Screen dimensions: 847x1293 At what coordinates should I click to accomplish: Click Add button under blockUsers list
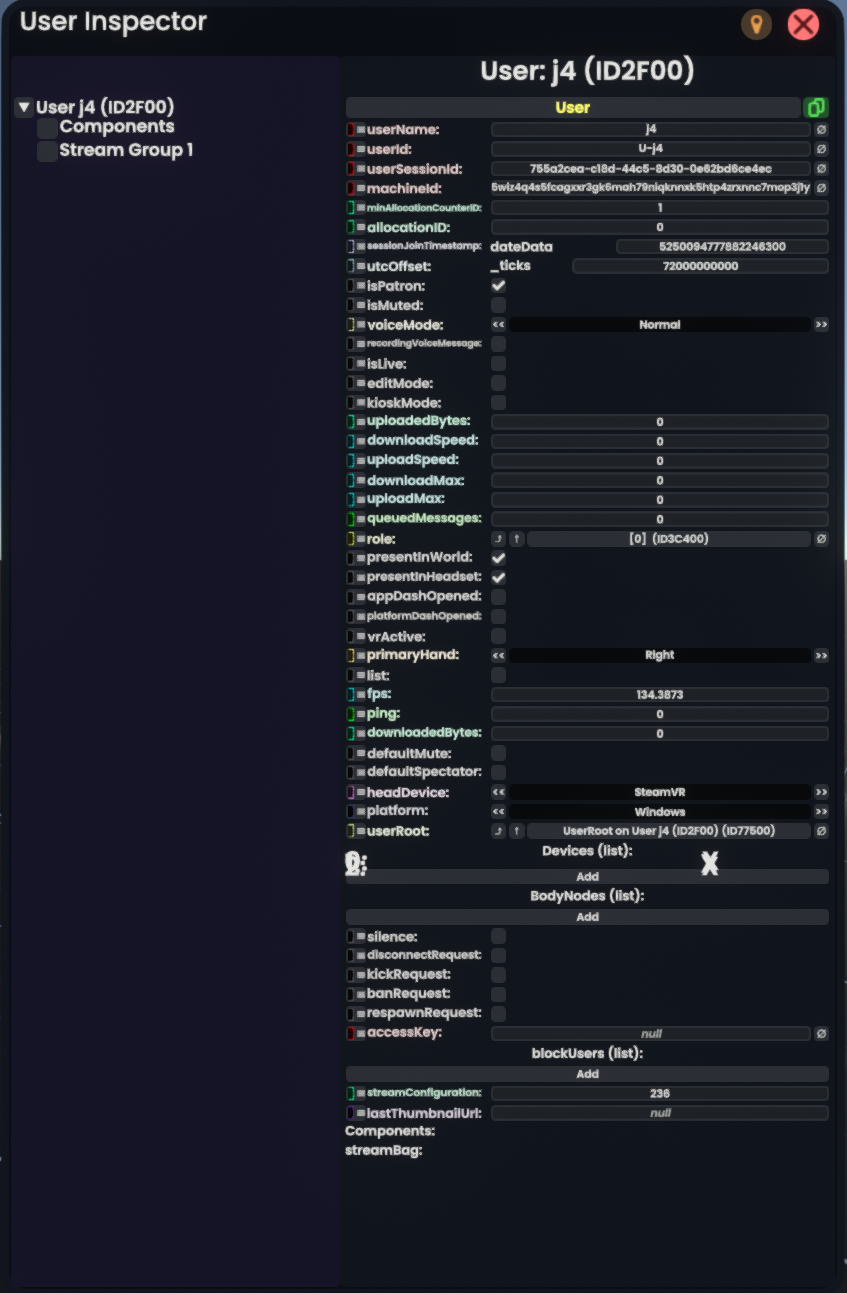click(587, 1074)
